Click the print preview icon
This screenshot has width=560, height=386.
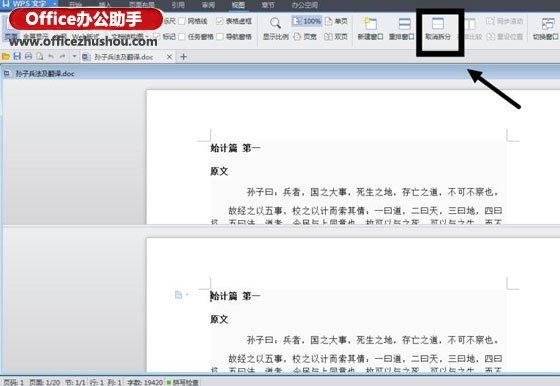point(40,56)
